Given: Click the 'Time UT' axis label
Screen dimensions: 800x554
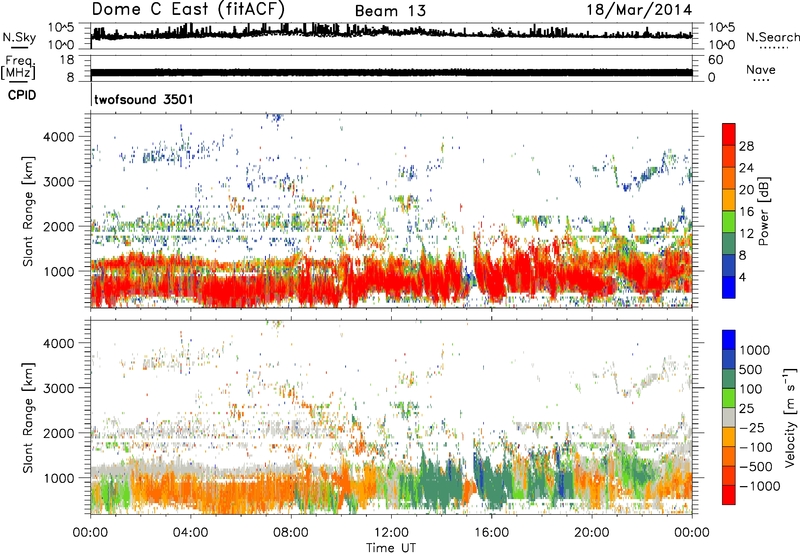Looking at the screenshot, I should click(391, 548).
